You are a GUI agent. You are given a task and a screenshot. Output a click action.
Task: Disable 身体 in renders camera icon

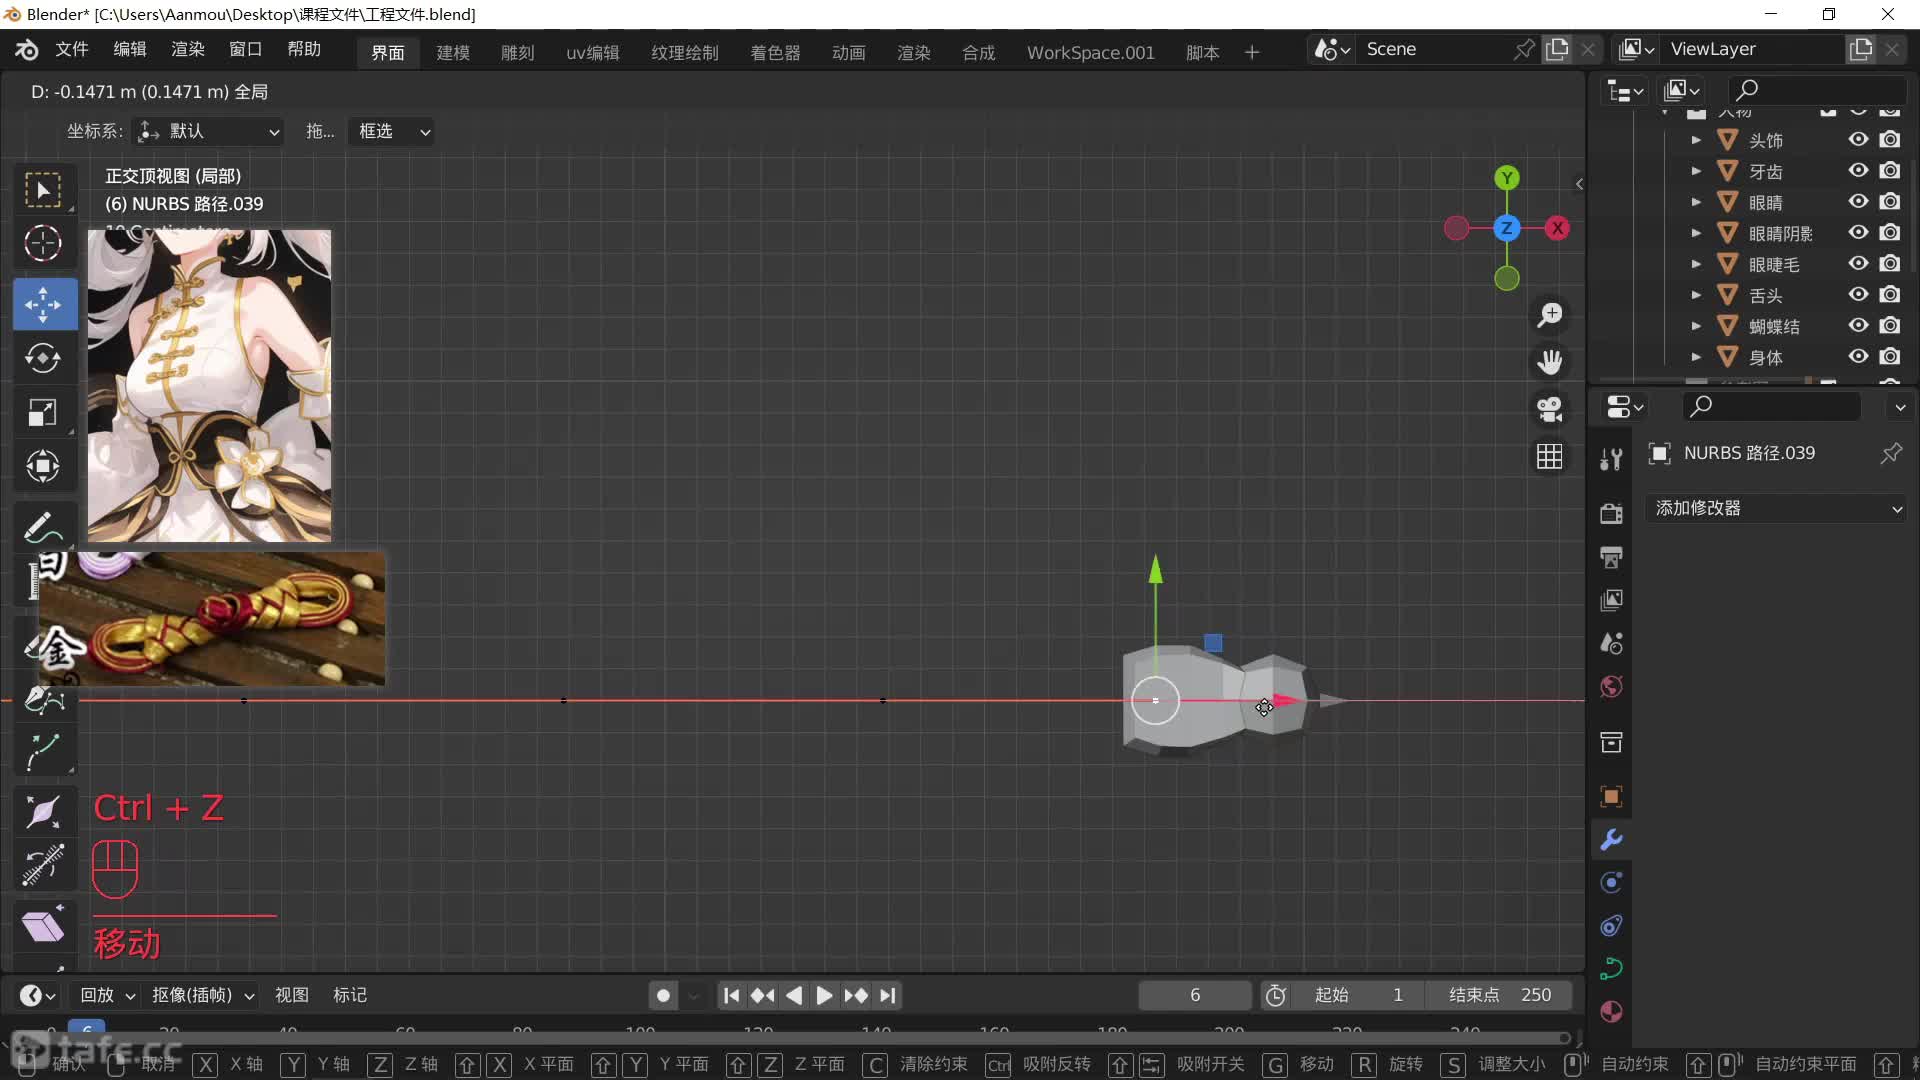click(1890, 357)
